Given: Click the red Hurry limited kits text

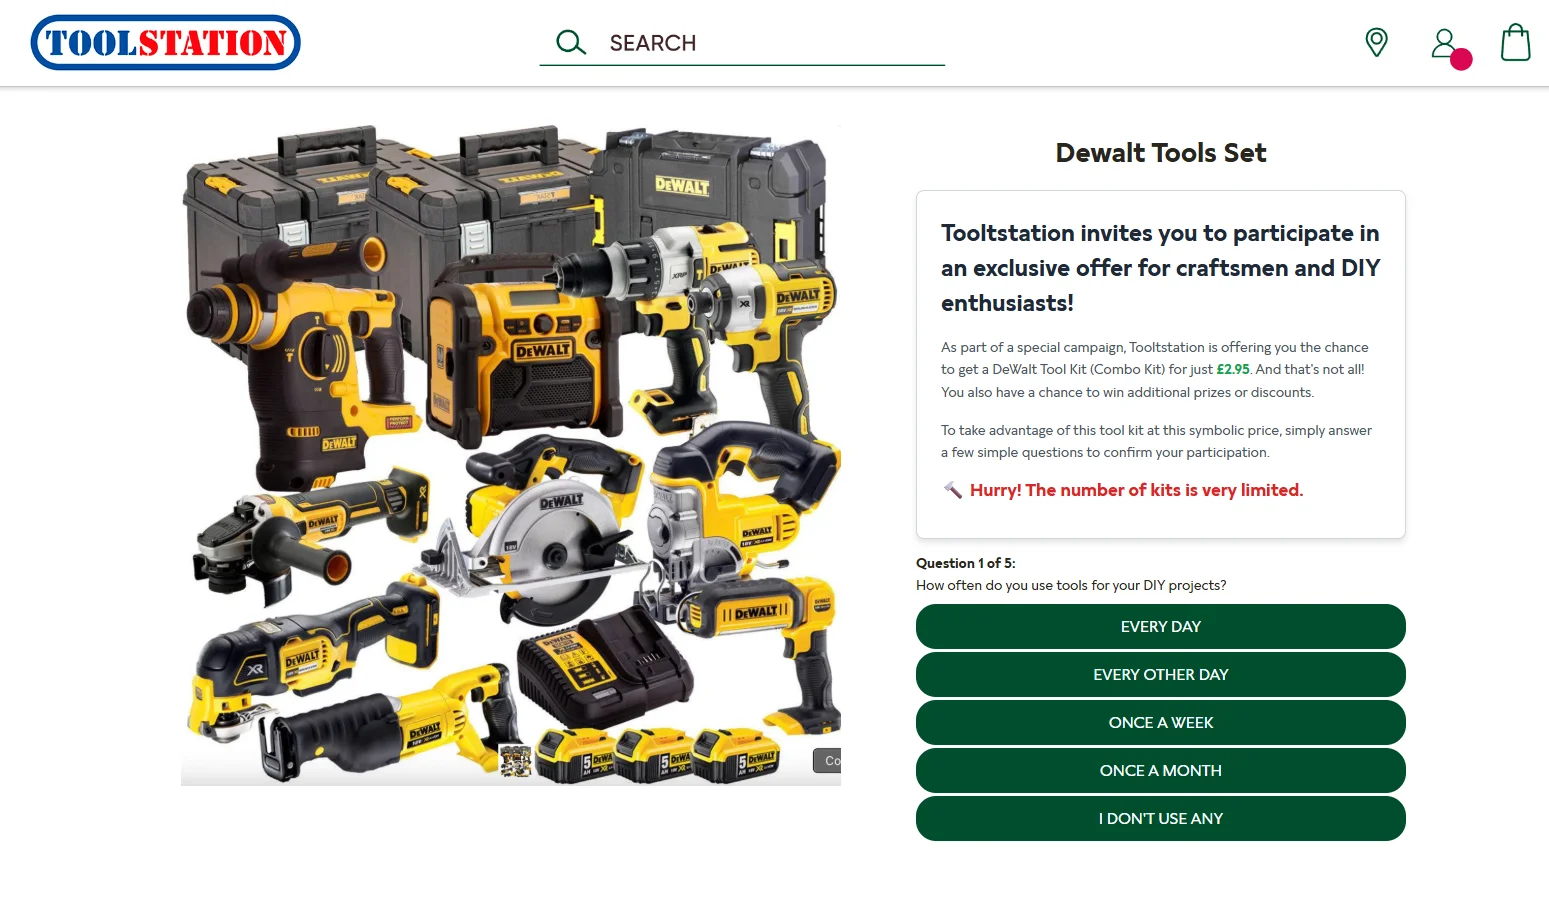Looking at the screenshot, I should [x=1136, y=490].
